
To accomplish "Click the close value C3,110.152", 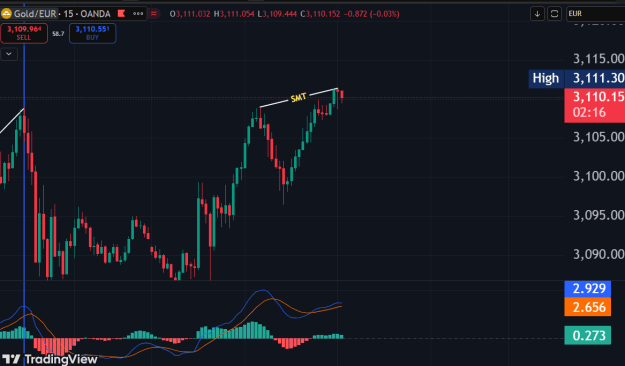I will tap(320, 14).
